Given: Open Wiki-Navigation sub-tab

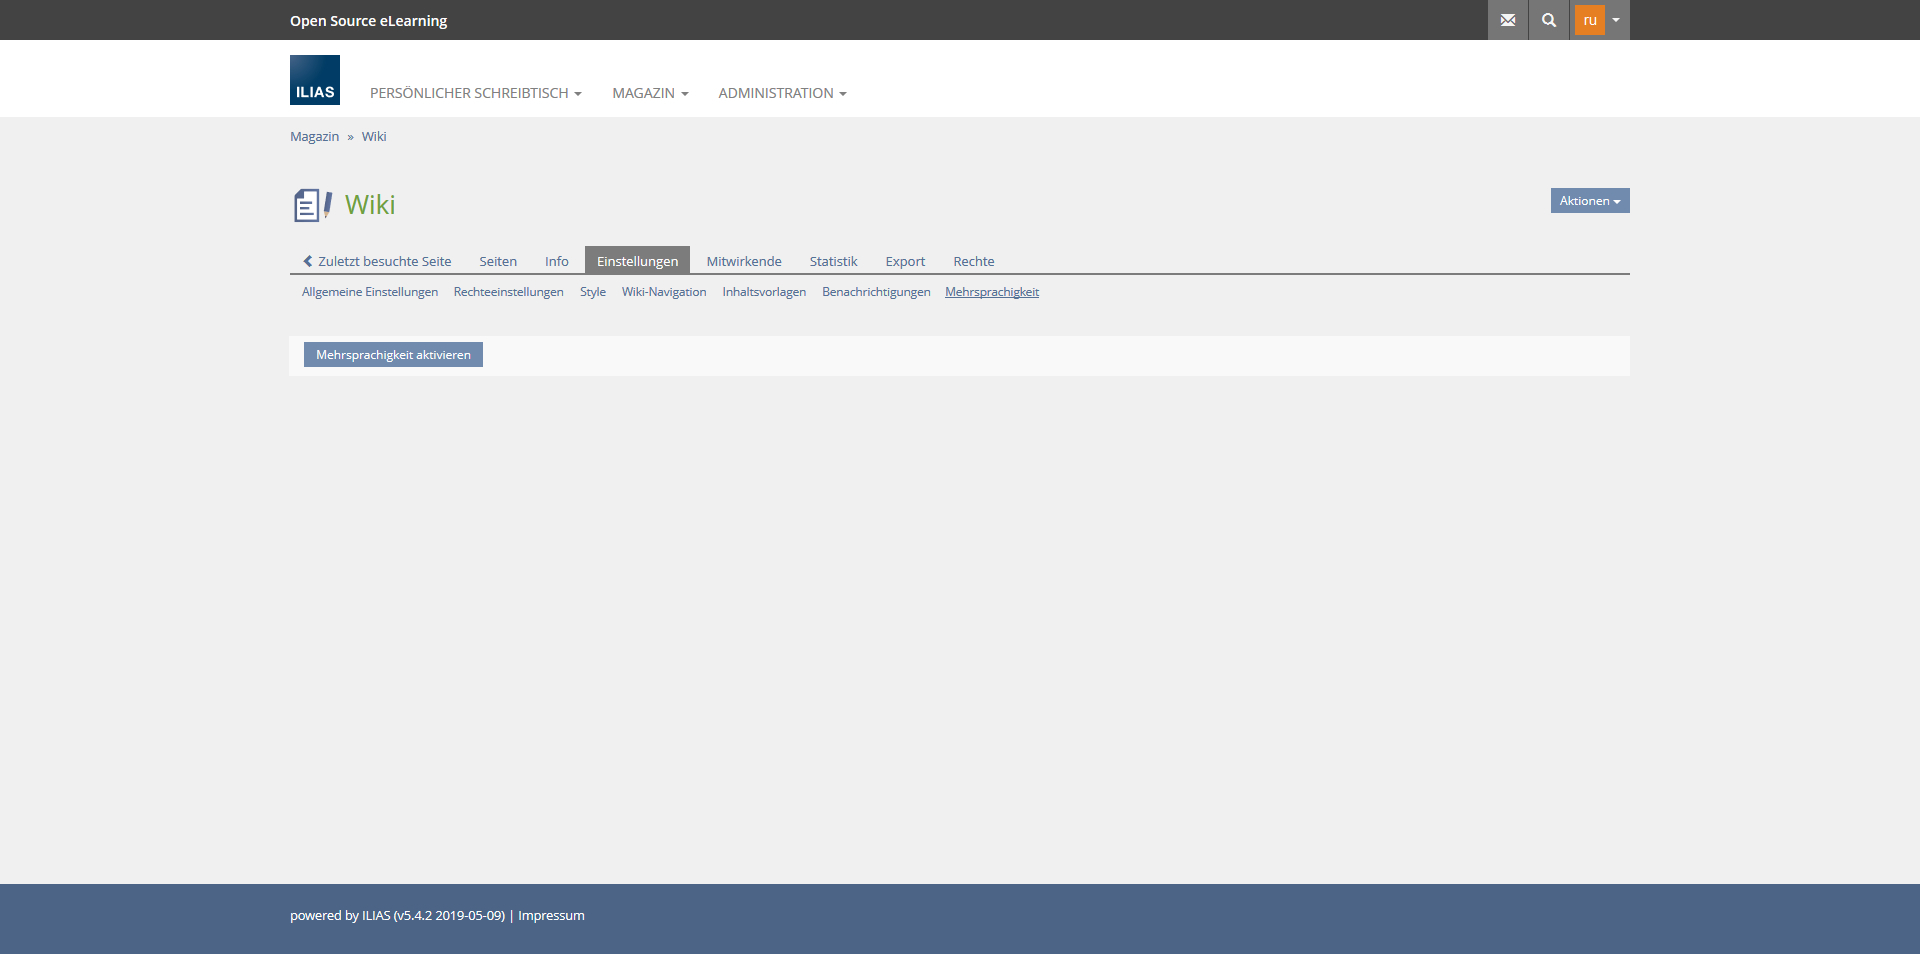Looking at the screenshot, I should pos(664,292).
